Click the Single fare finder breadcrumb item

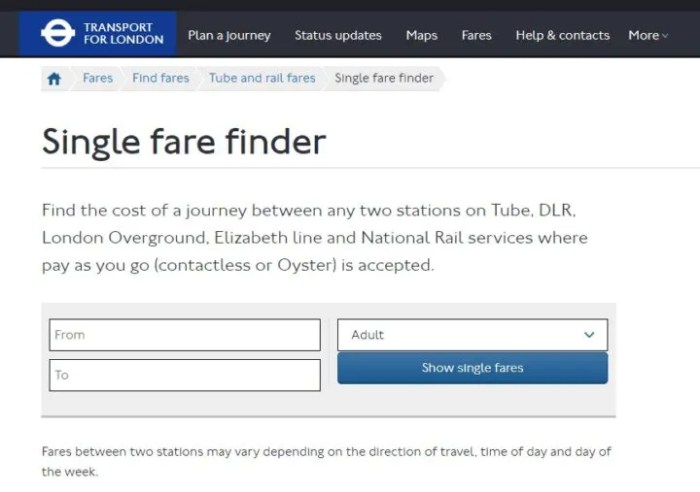click(x=384, y=78)
